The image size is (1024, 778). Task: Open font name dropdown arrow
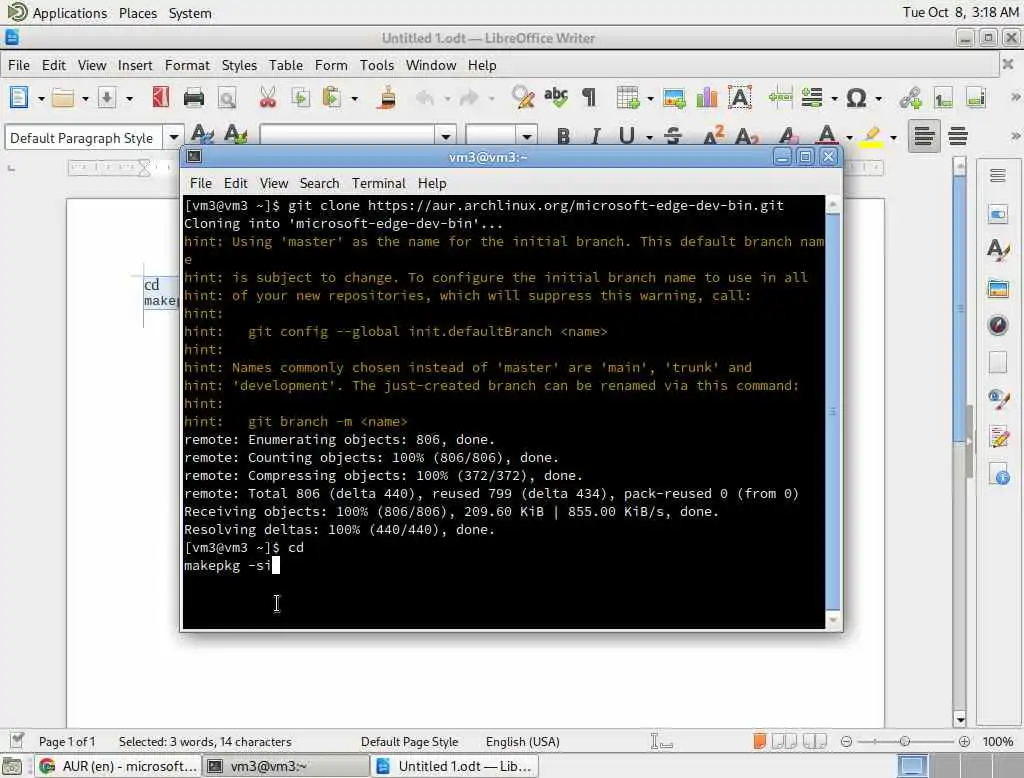tap(445, 137)
